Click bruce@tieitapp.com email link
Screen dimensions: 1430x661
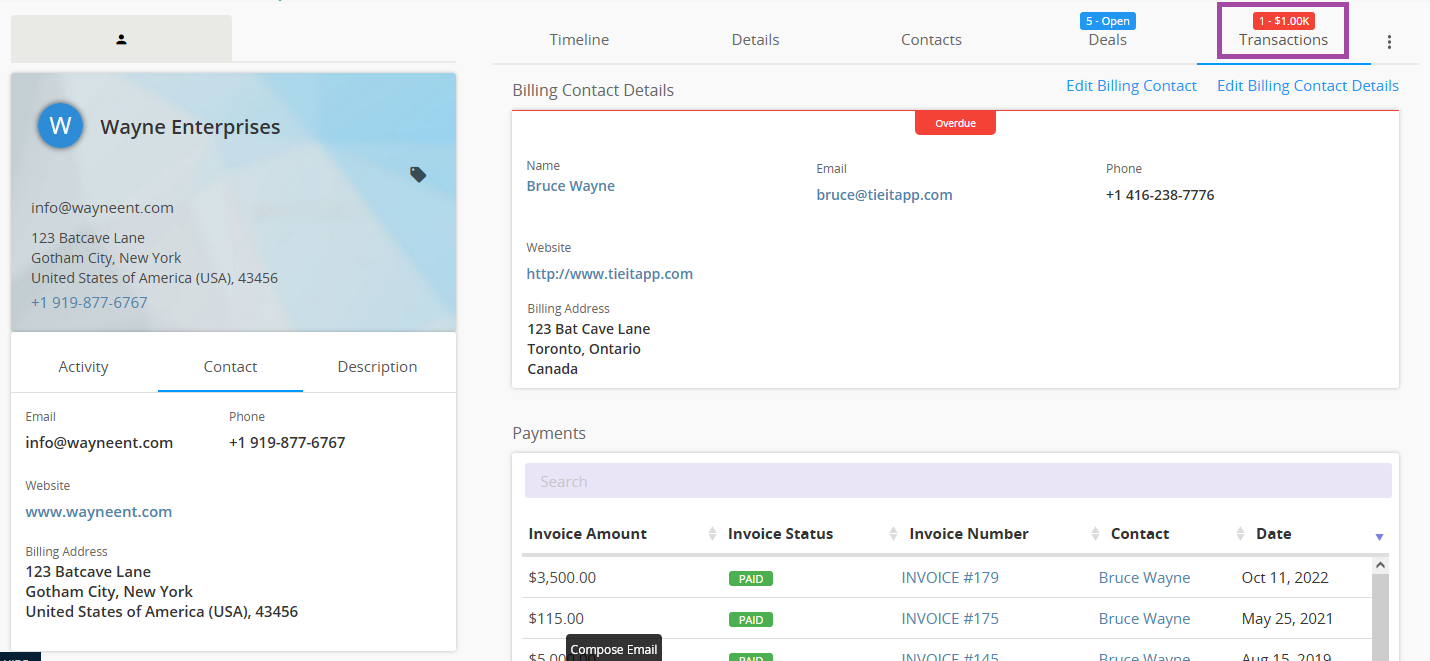point(884,195)
